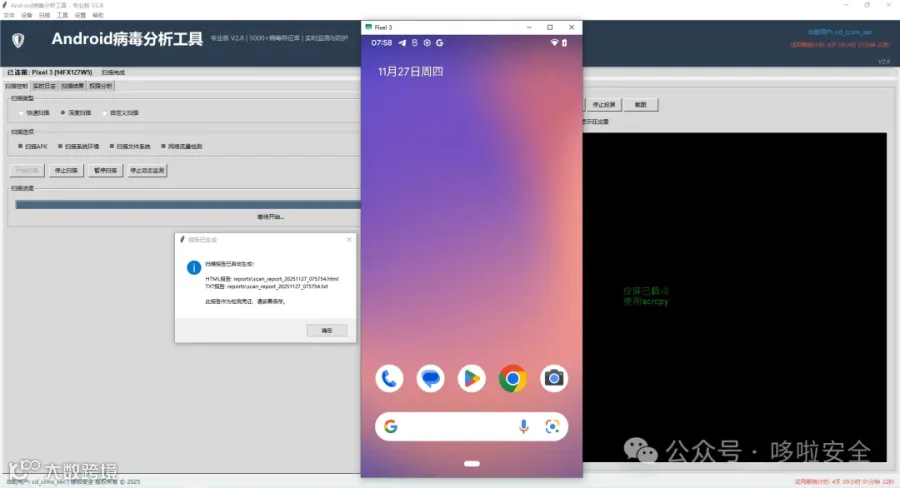Tap the Wi-Fi indicator in phone status bar
Screen dimensions: 900x488
(554, 43)
